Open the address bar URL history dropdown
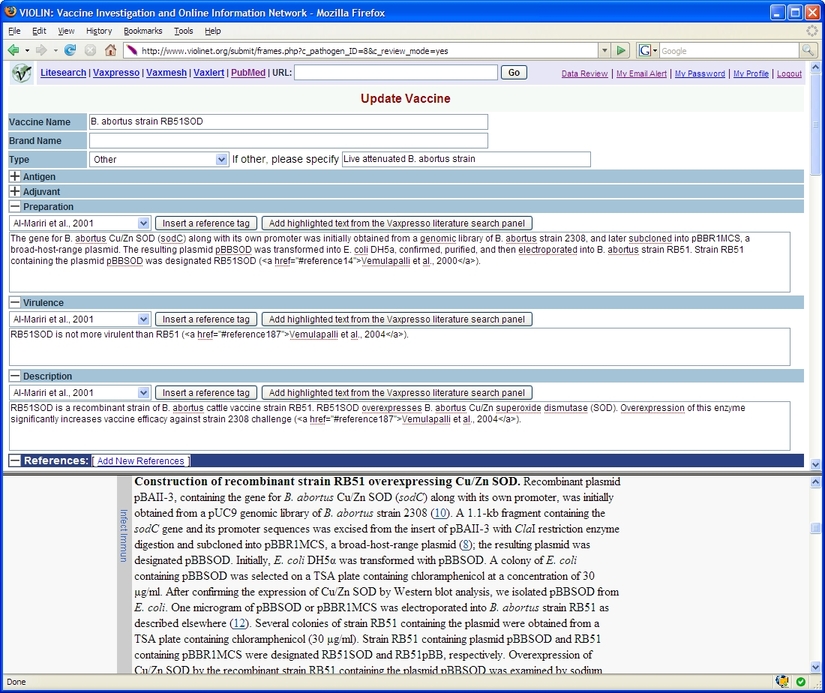The image size is (825, 693). click(605, 51)
